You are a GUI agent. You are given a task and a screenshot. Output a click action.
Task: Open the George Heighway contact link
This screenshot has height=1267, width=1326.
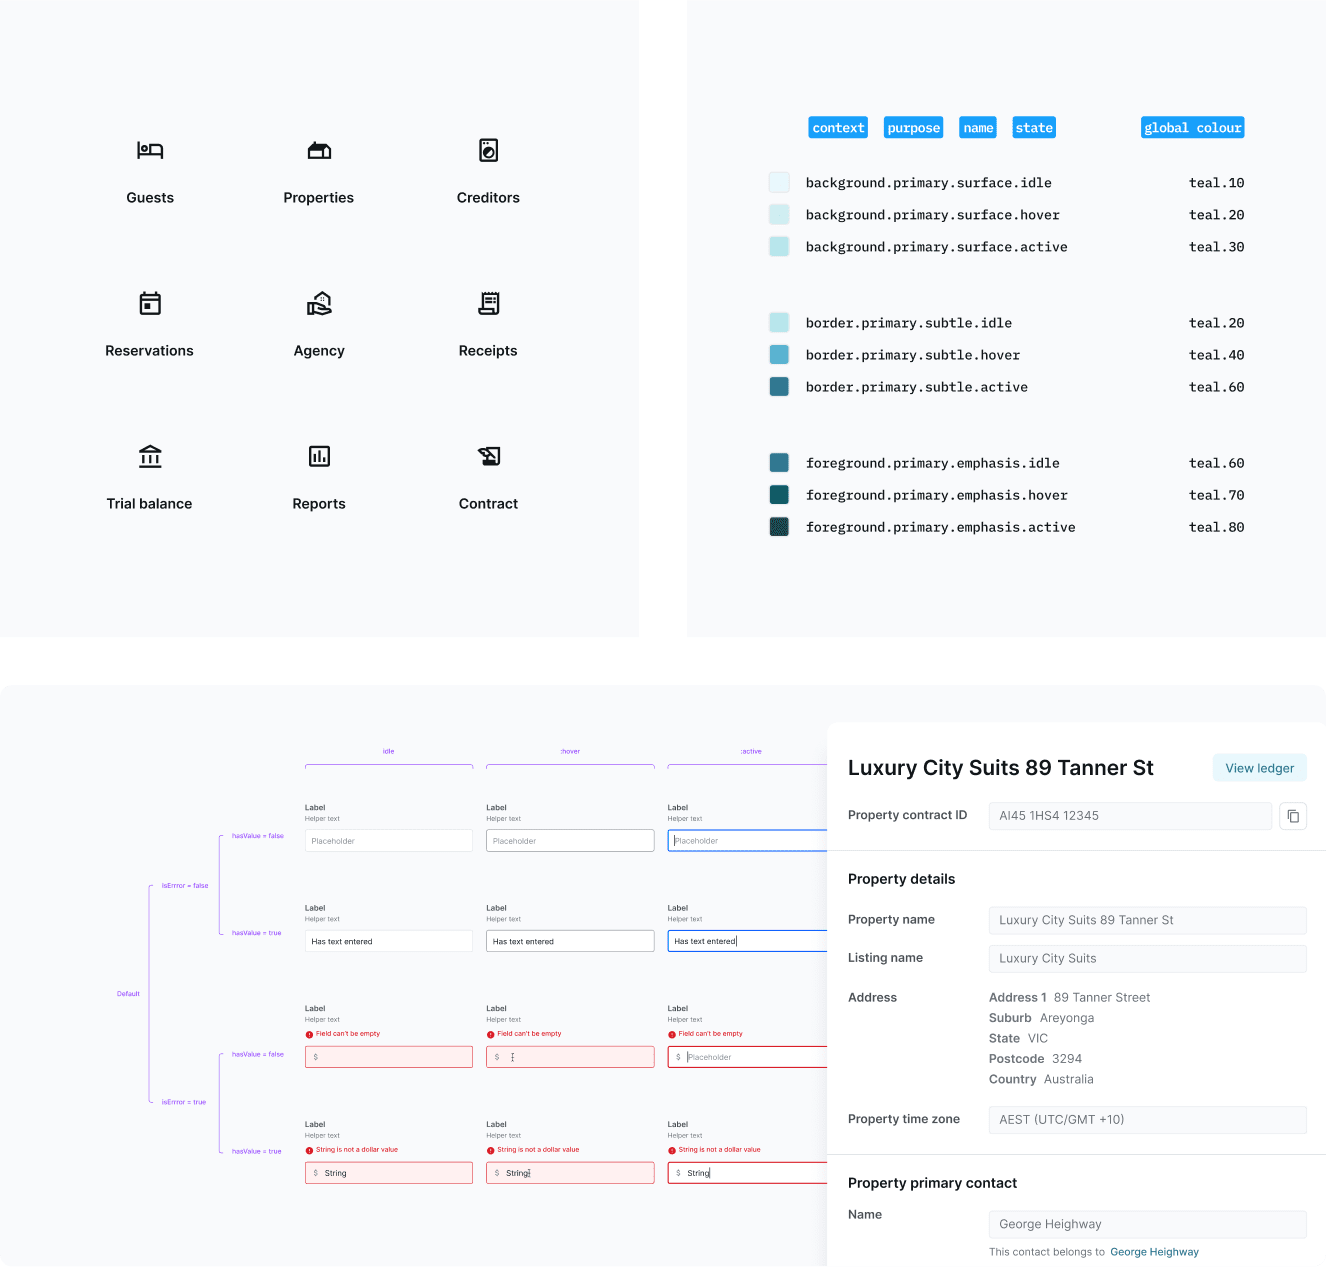point(1154,1251)
